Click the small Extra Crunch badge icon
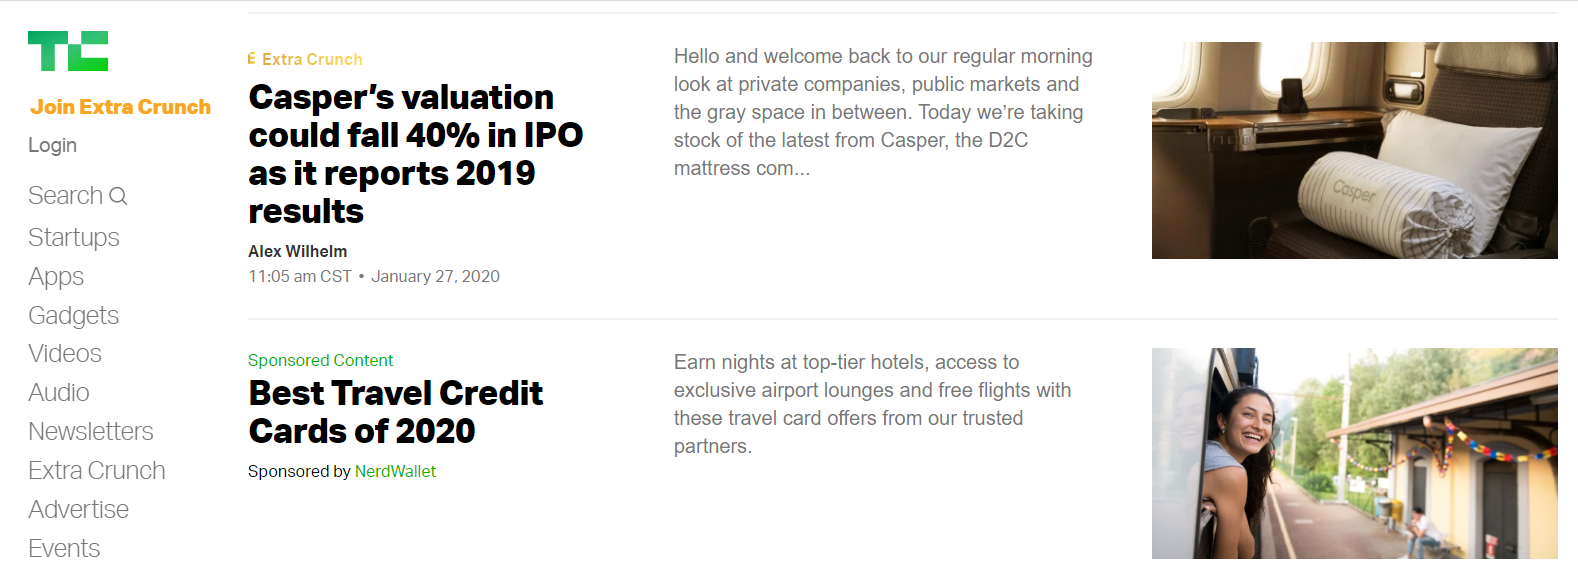 252,59
